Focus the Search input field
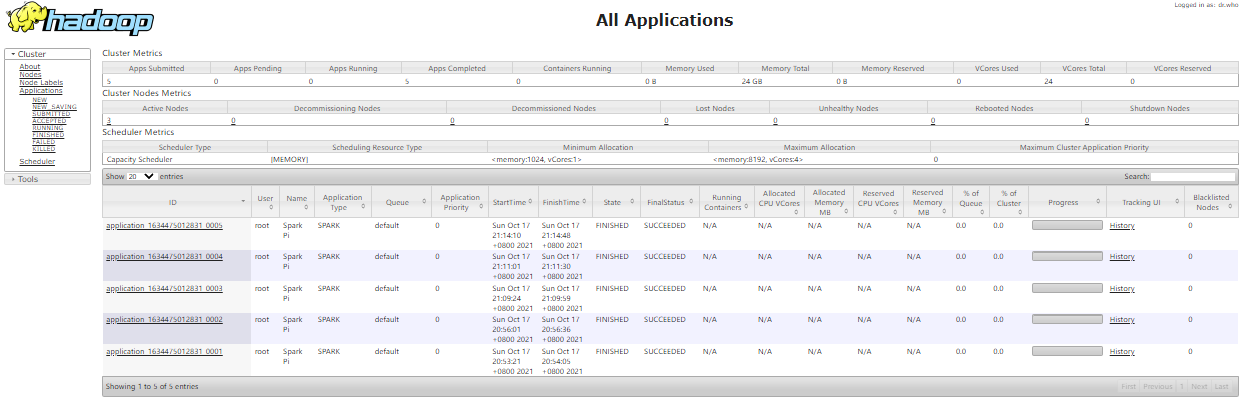Image resolution: width=1244 pixels, height=402 pixels. (1193, 176)
